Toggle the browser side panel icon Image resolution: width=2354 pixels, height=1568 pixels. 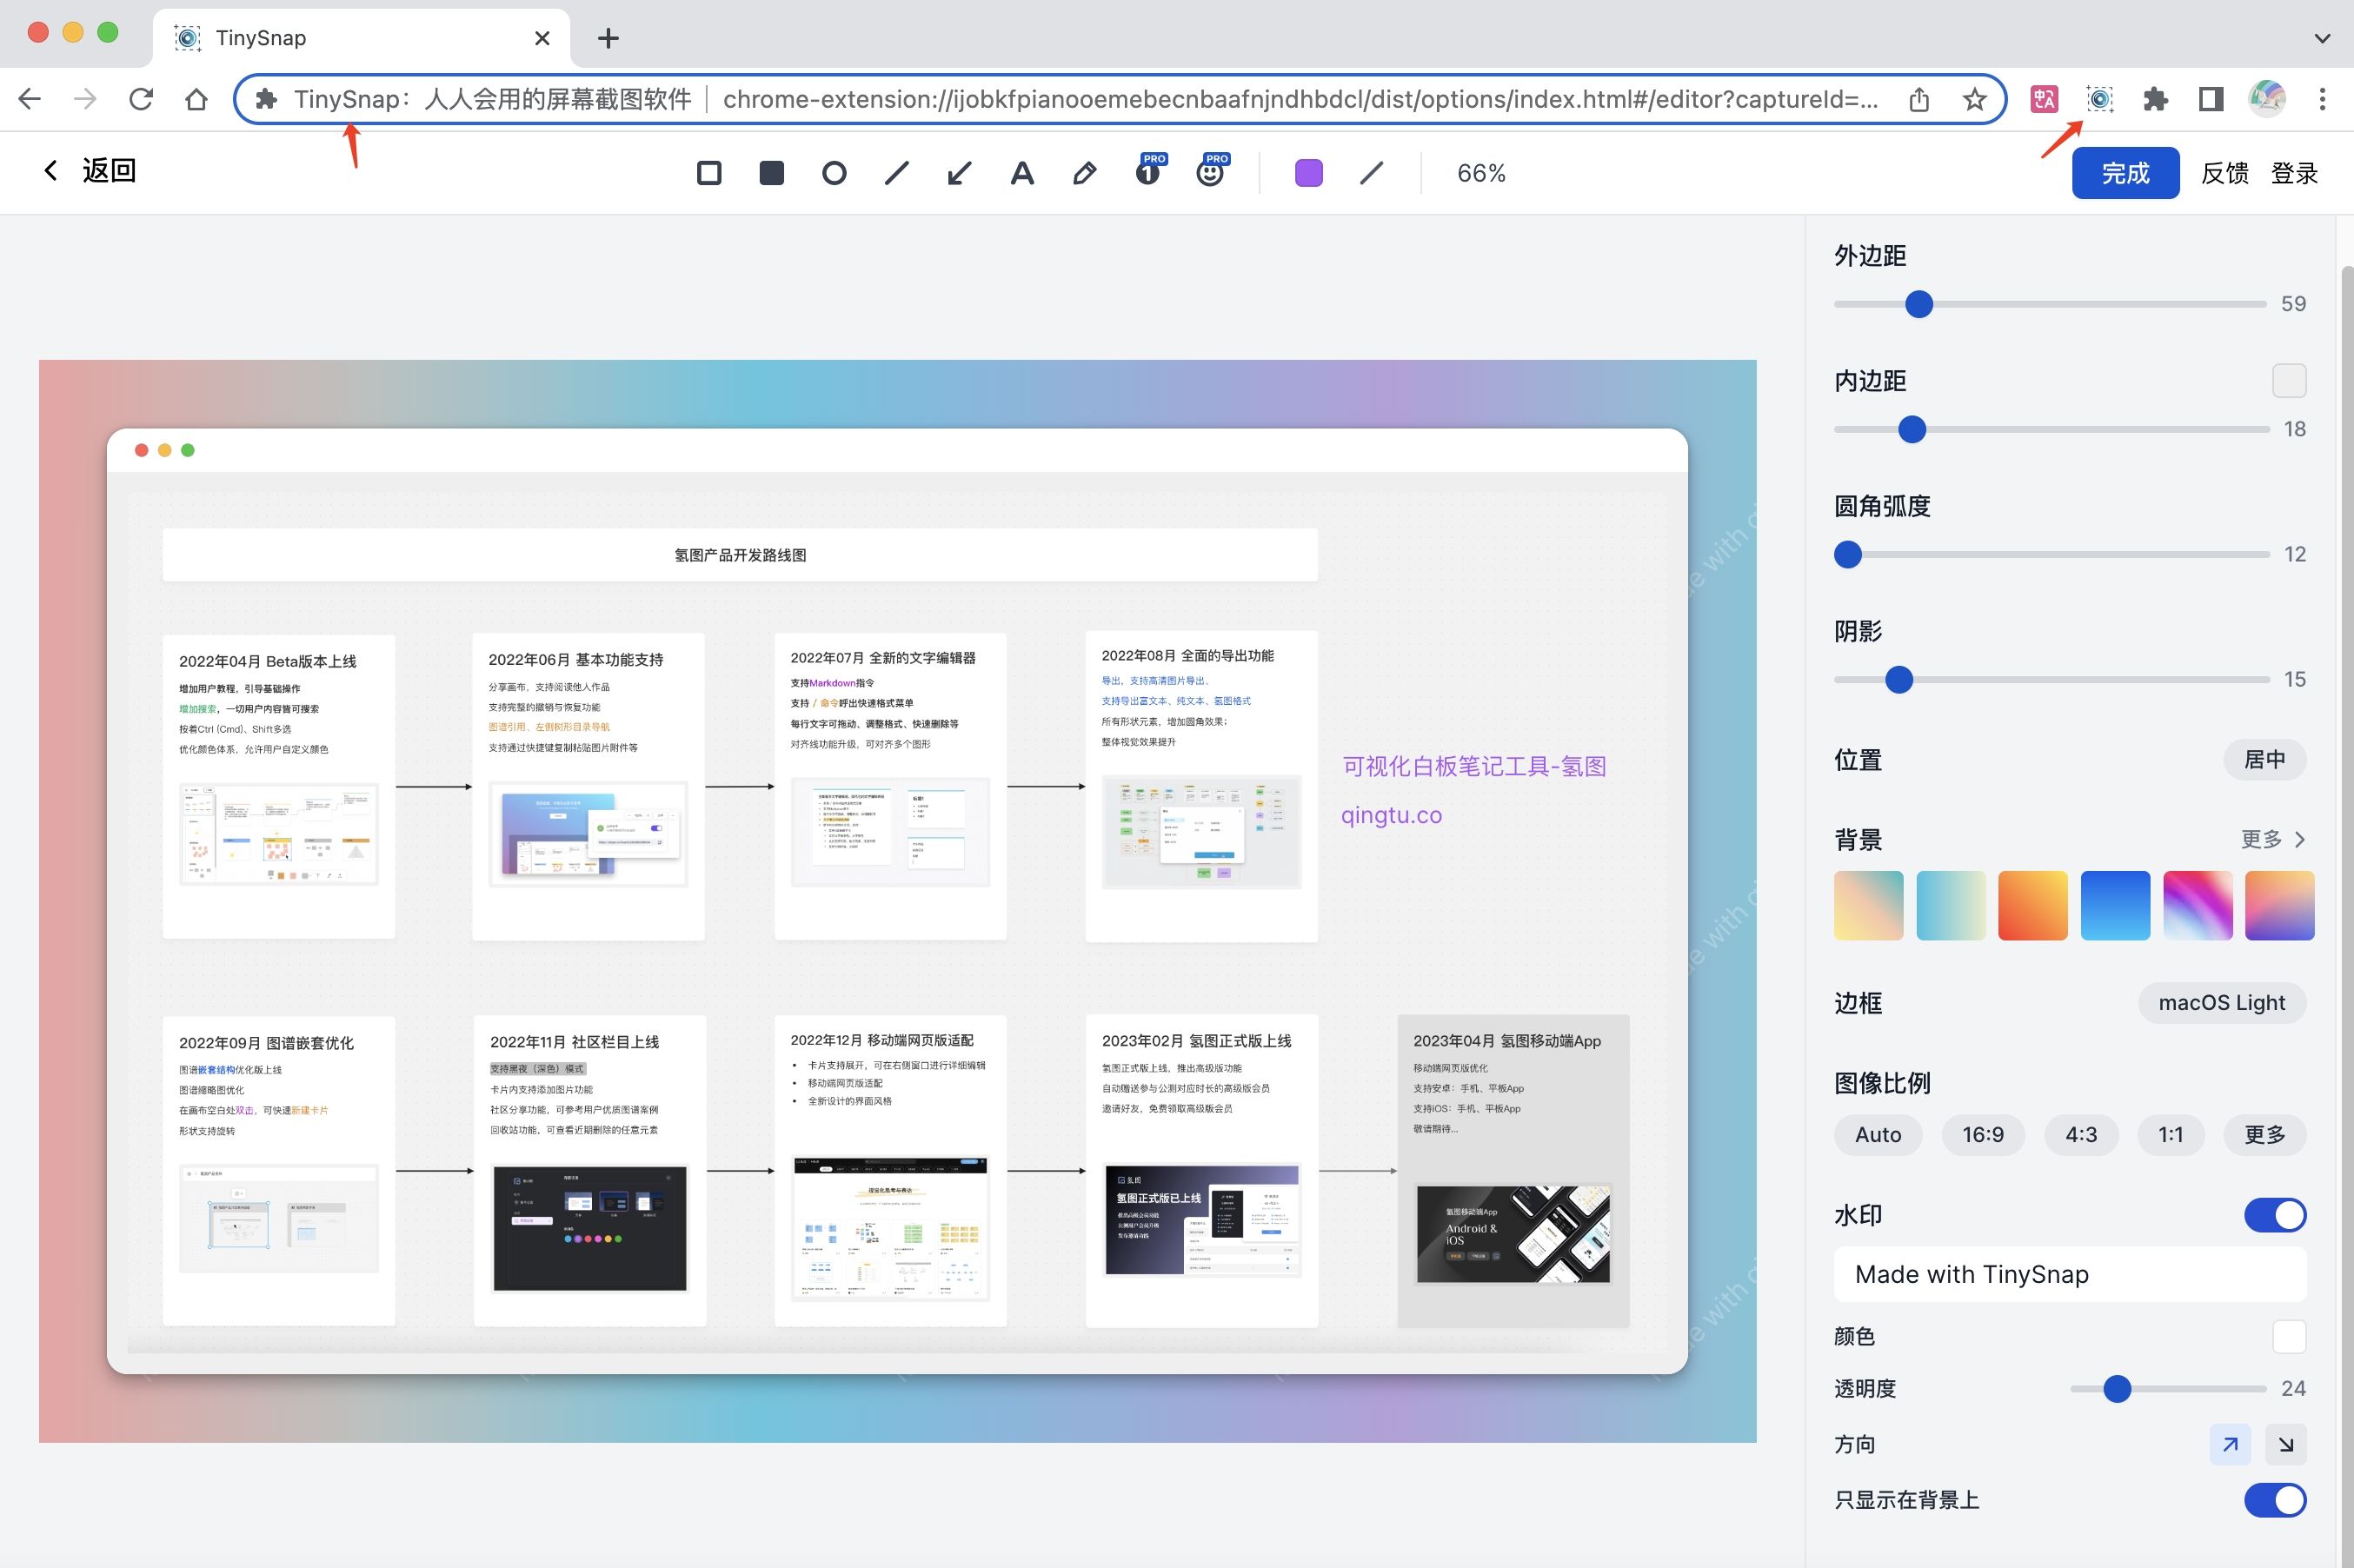coord(2211,99)
